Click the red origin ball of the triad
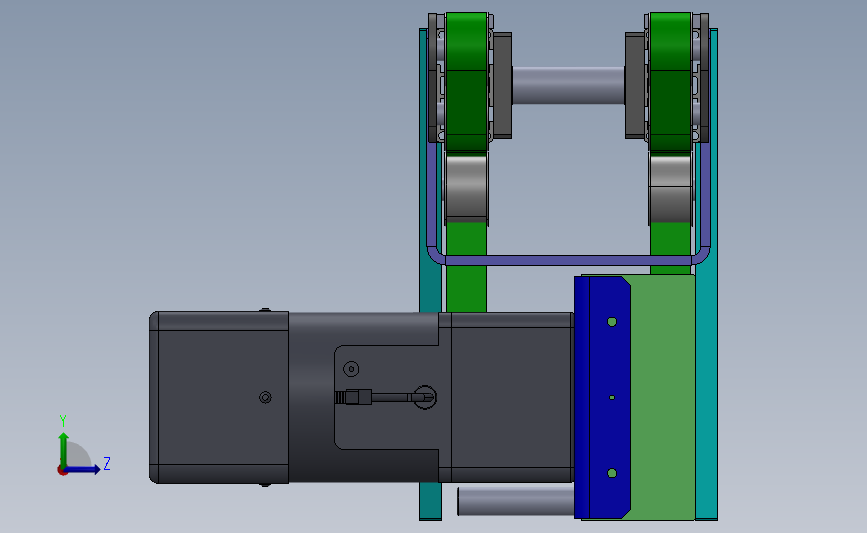867x533 pixels. coord(62,471)
